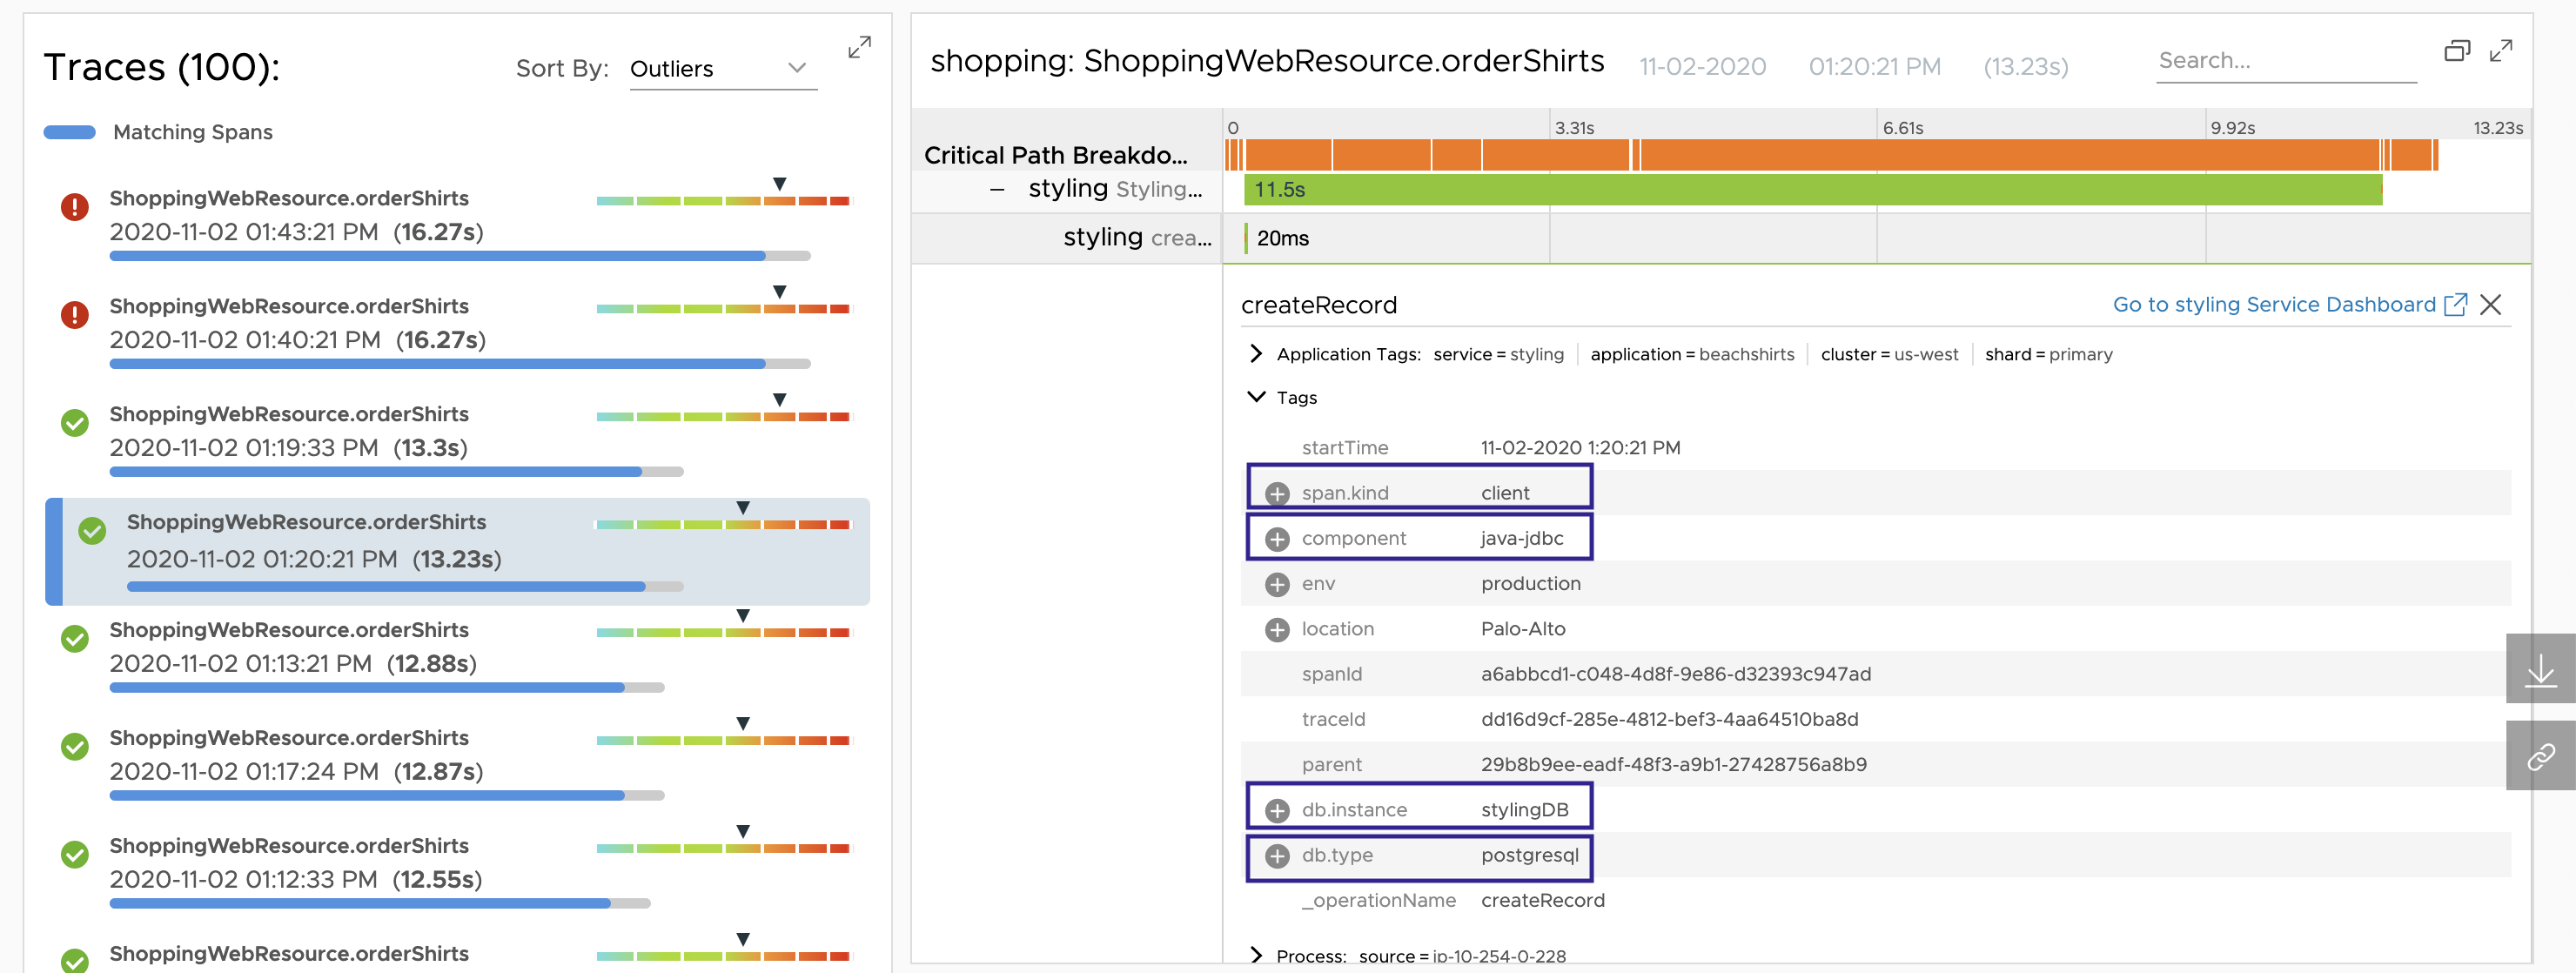Click the blue bar under 13.3s trace
Screen dimensions: 2576x973
375,472
